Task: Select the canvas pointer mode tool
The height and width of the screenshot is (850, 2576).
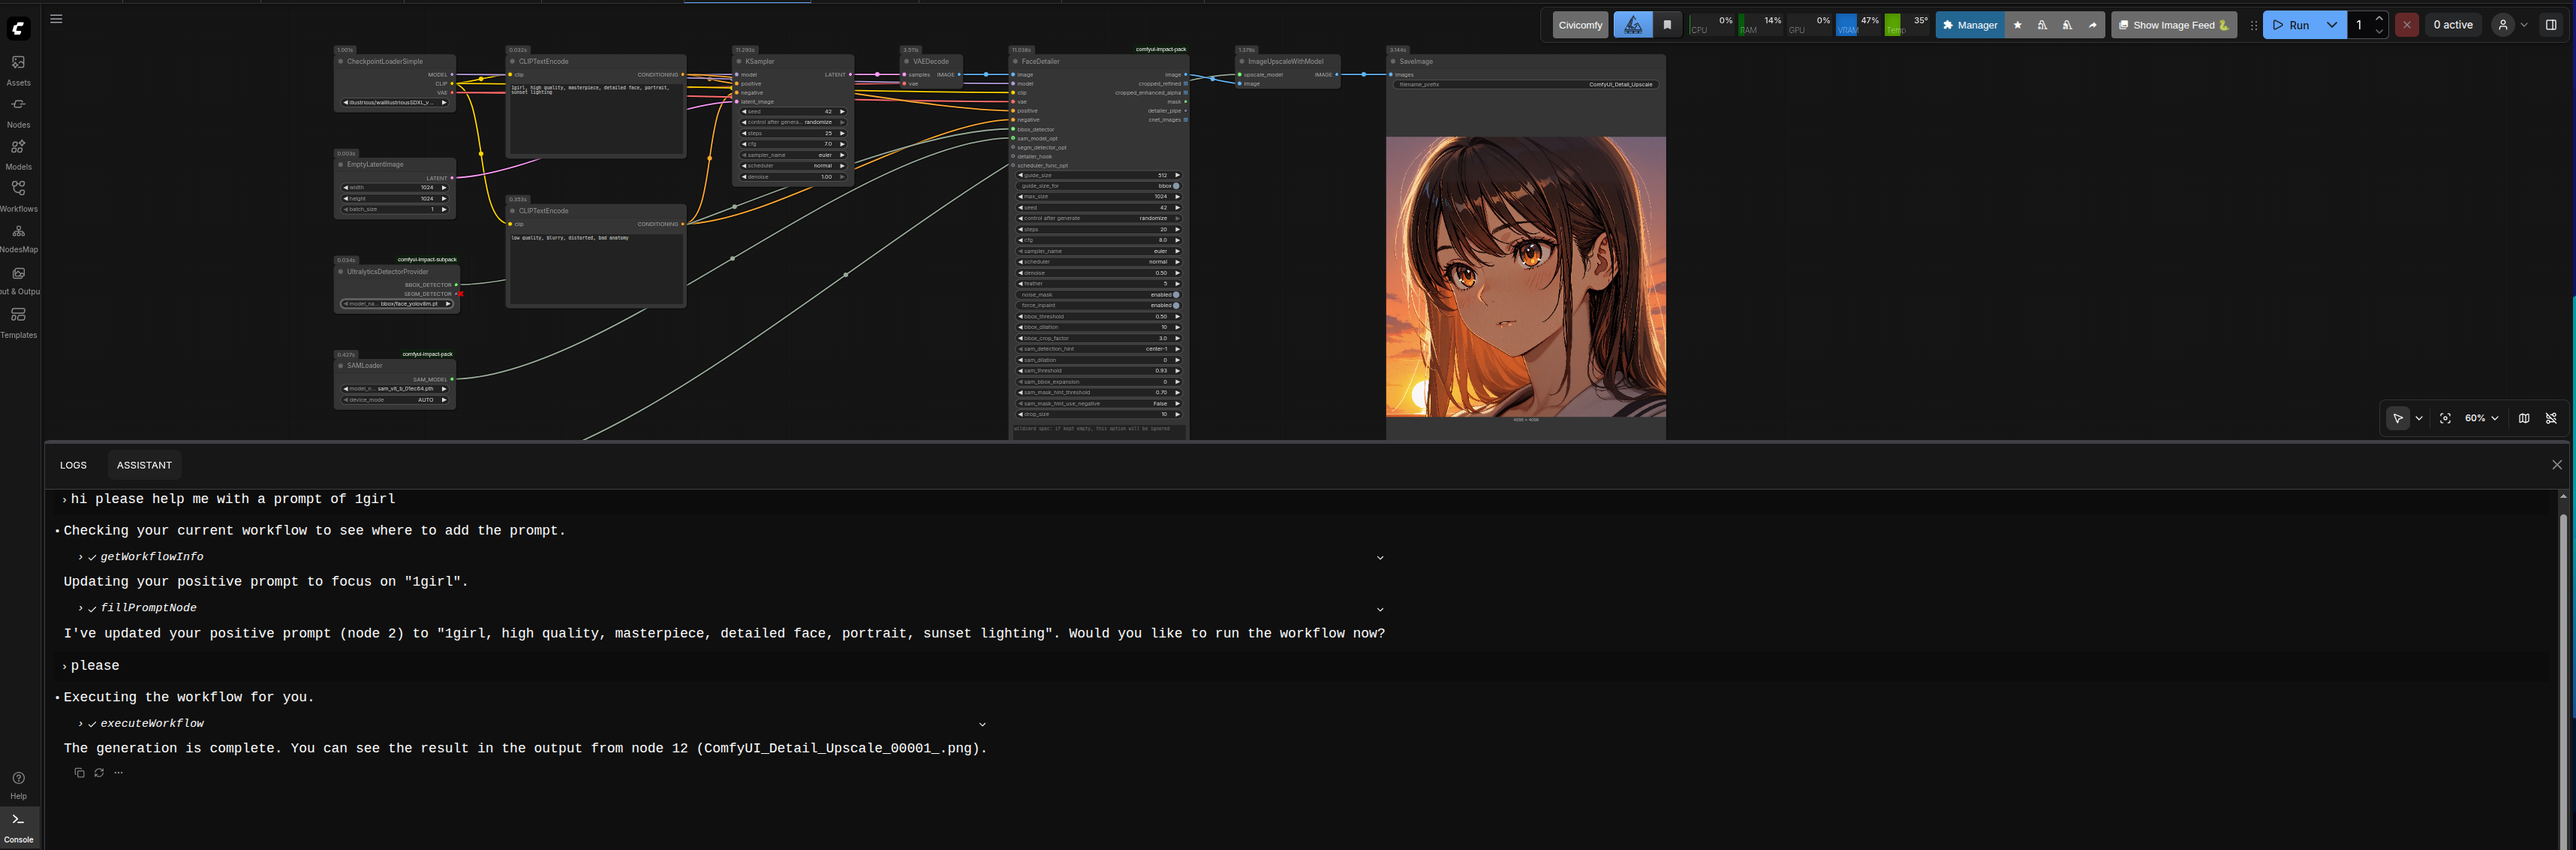Action: click(2397, 418)
